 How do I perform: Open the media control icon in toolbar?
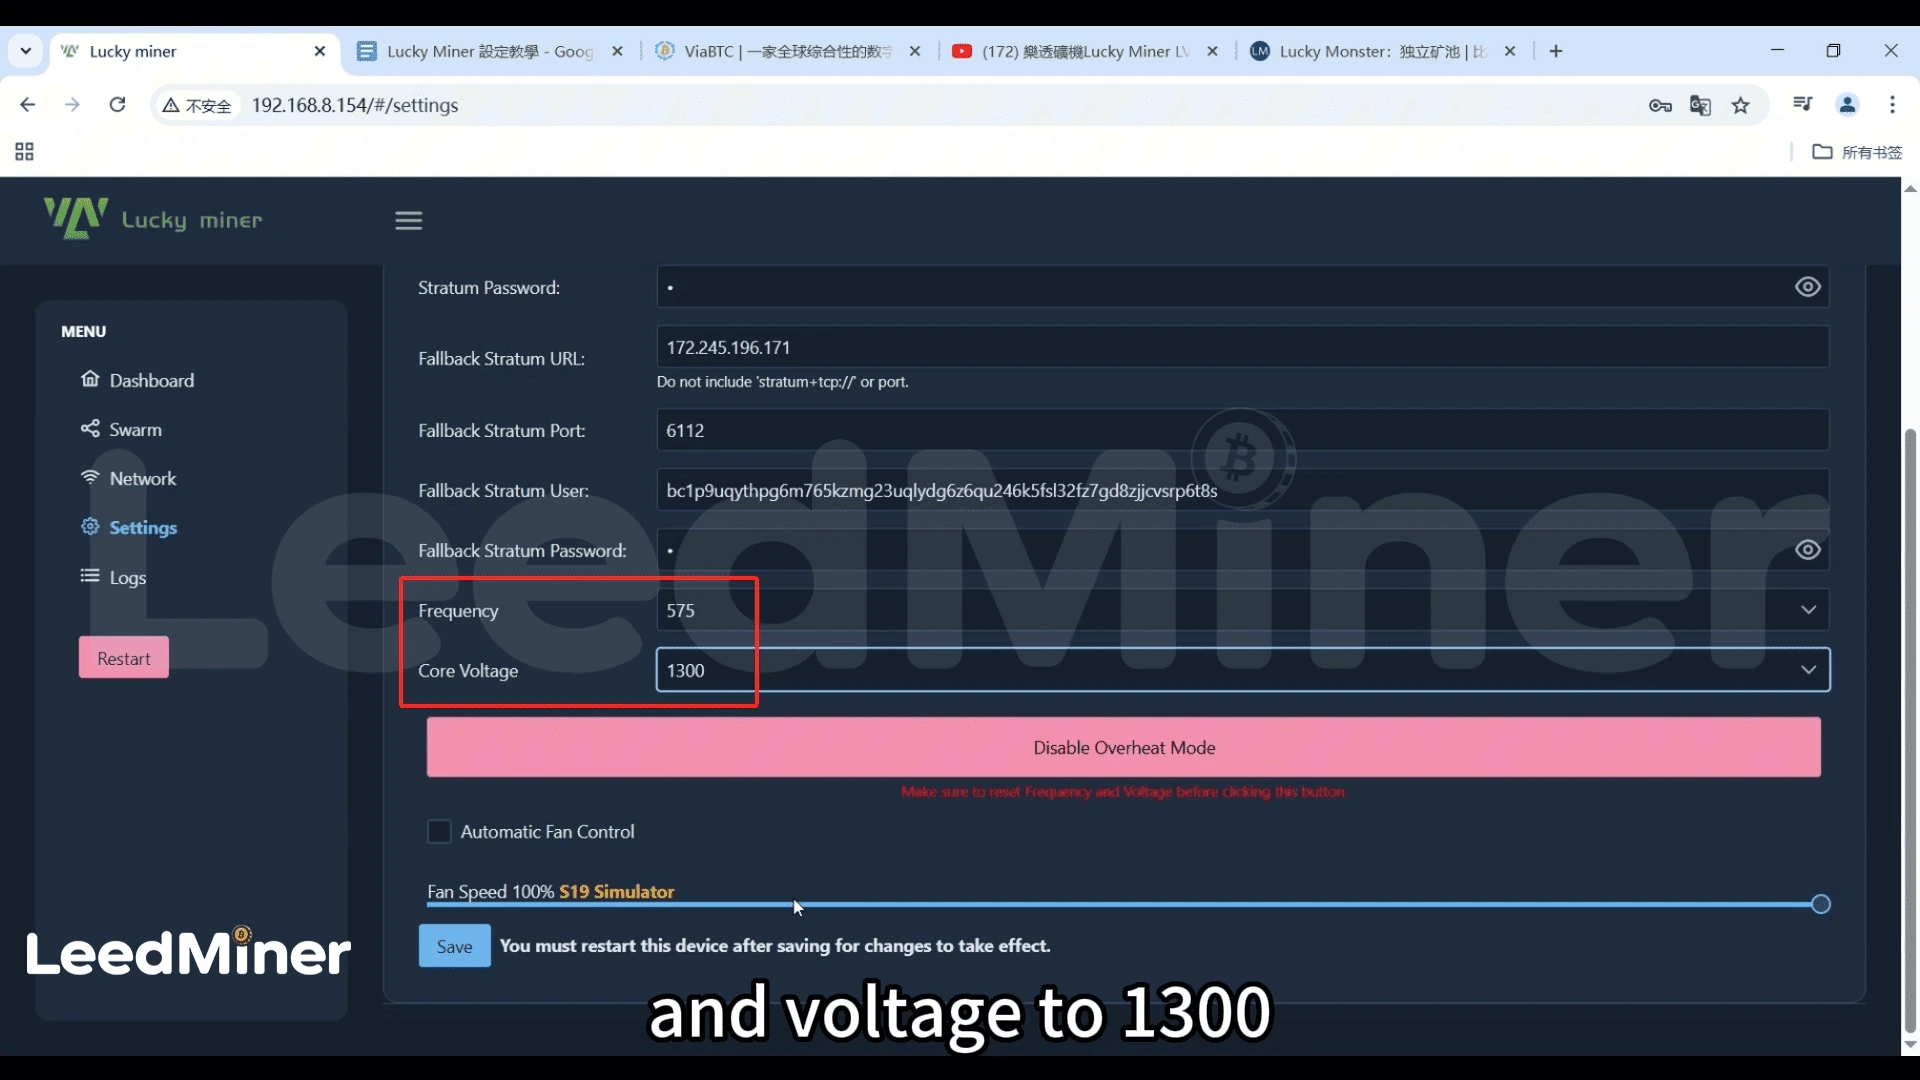[1803, 104]
